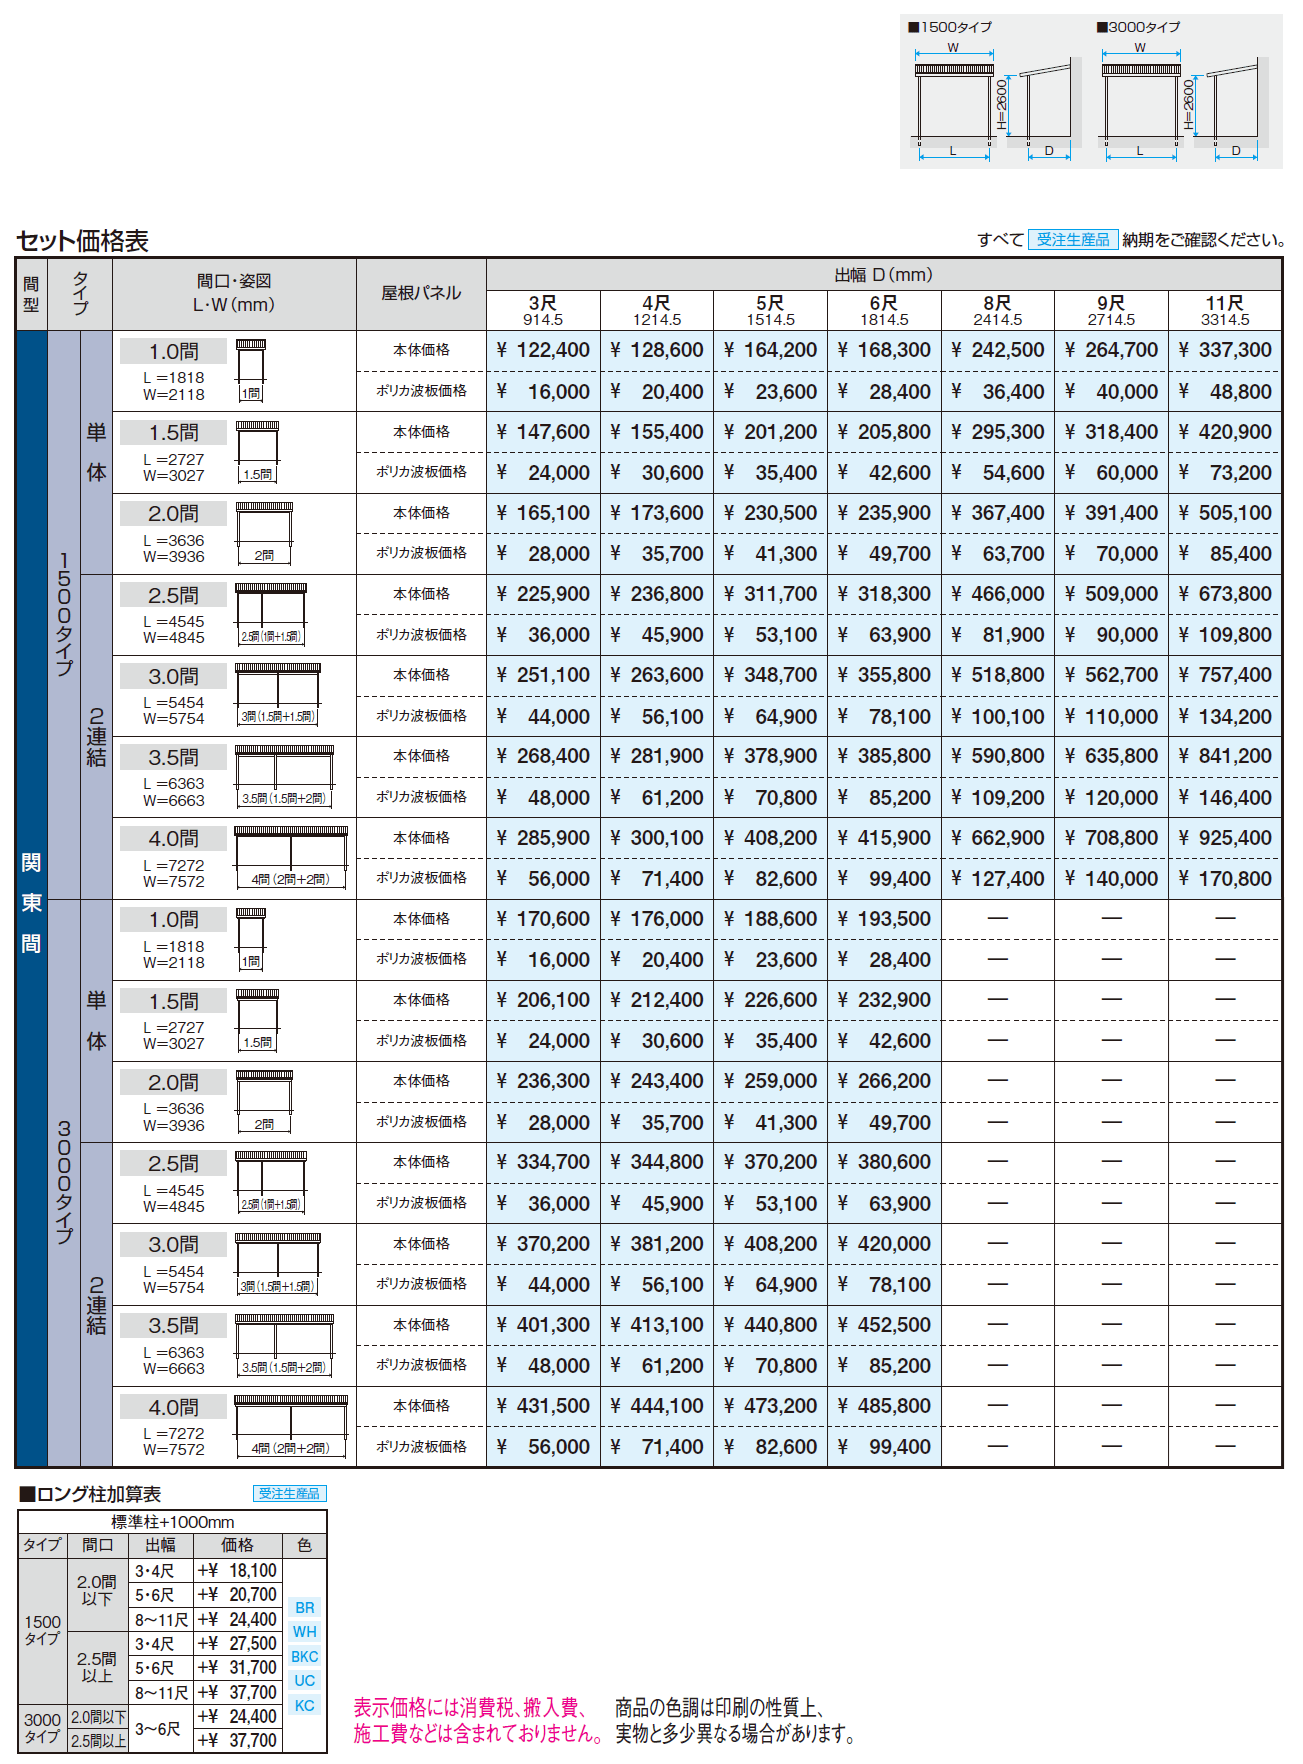The height and width of the screenshot is (1764, 1303).
Task: Select the 3尺 914.5 column header
Action: click(543, 310)
